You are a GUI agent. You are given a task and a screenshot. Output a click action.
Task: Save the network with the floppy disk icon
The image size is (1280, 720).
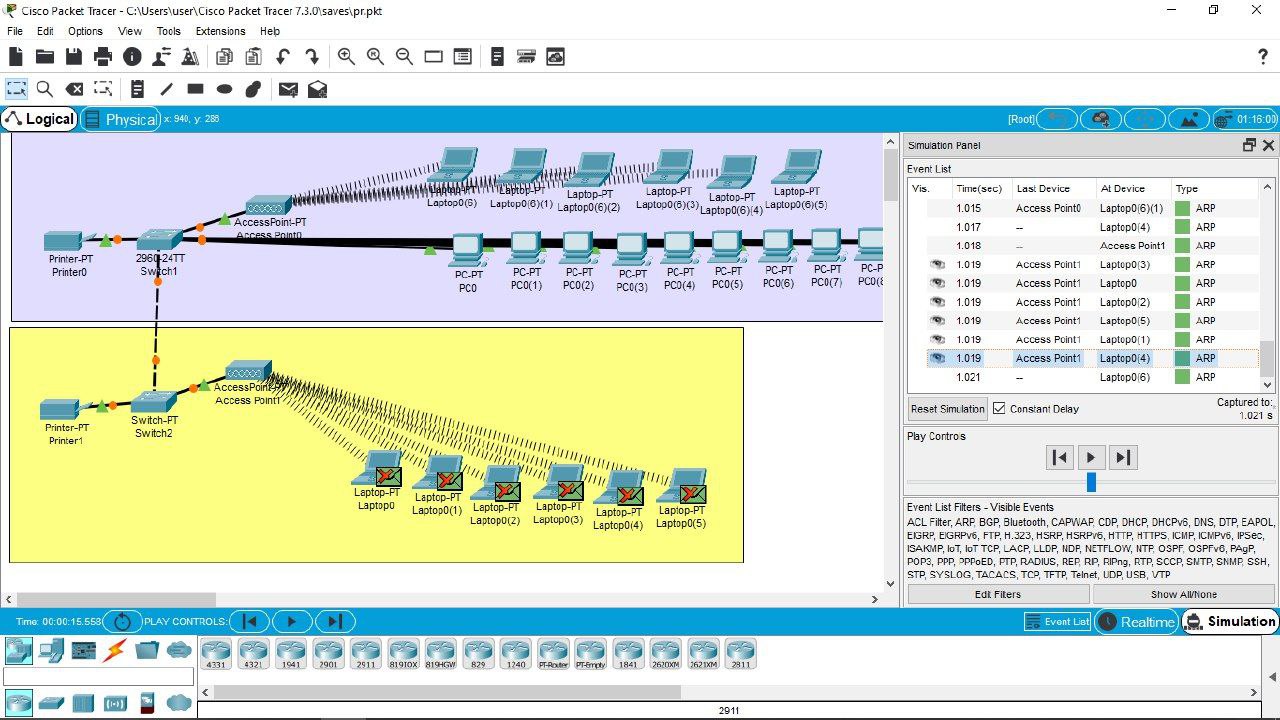click(x=74, y=57)
